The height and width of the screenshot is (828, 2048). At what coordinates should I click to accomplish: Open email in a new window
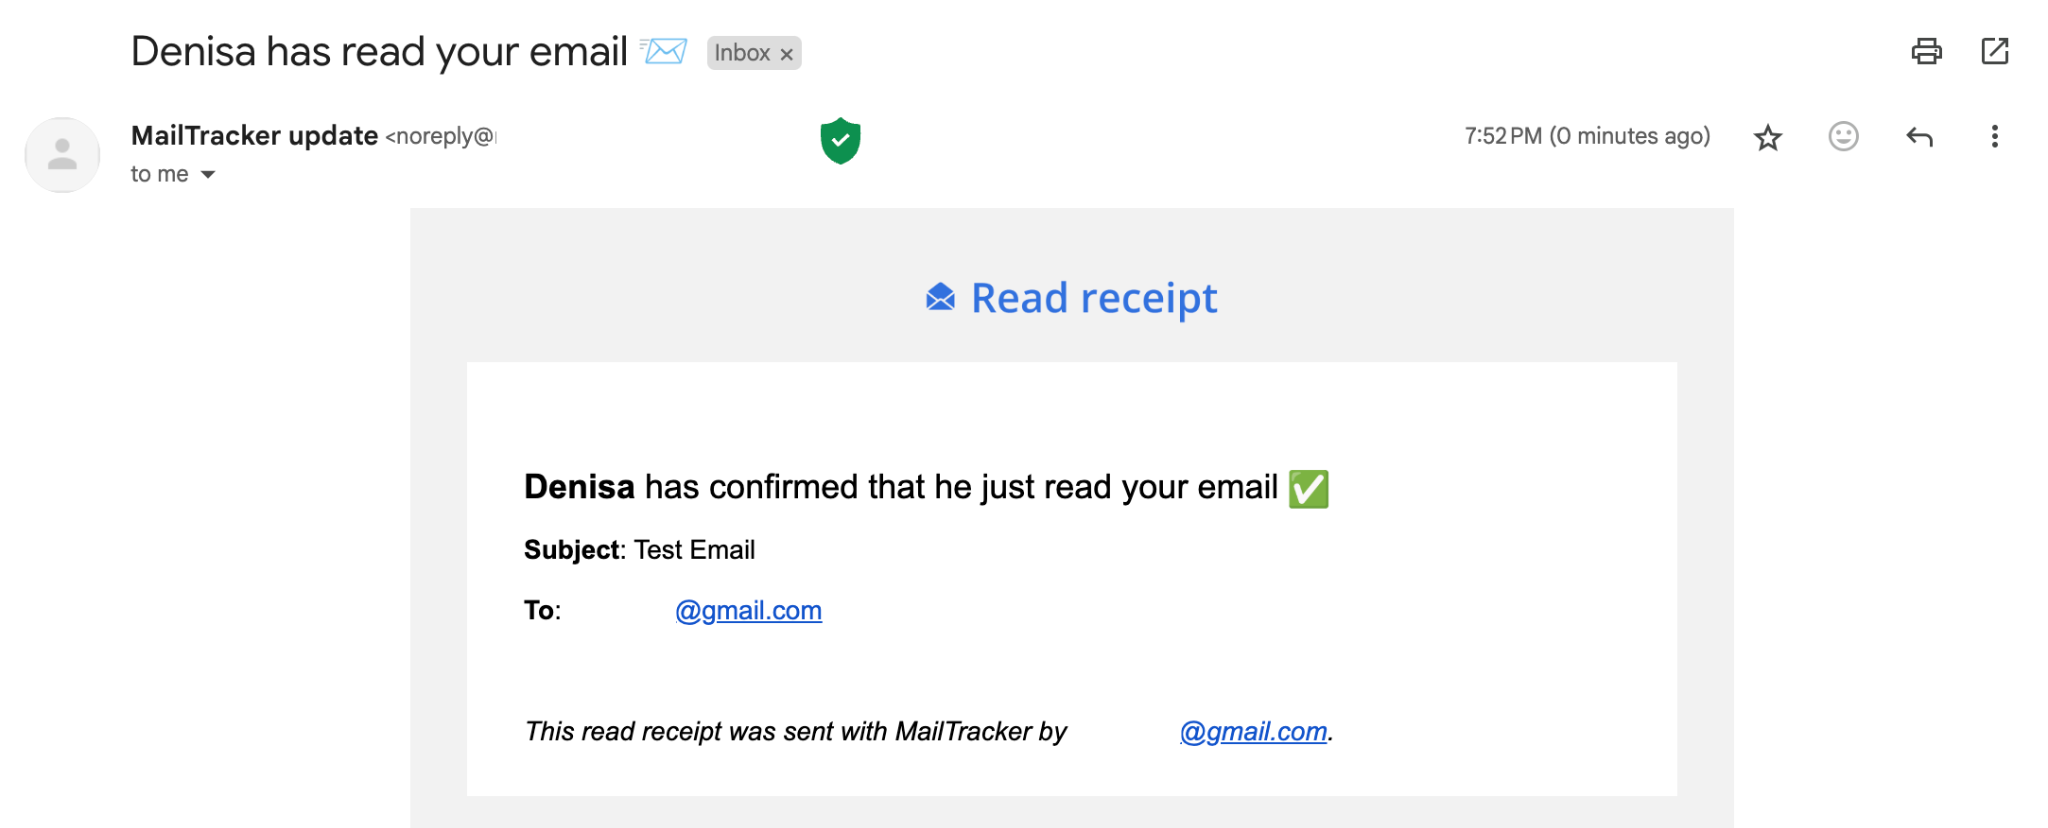click(1996, 50)
